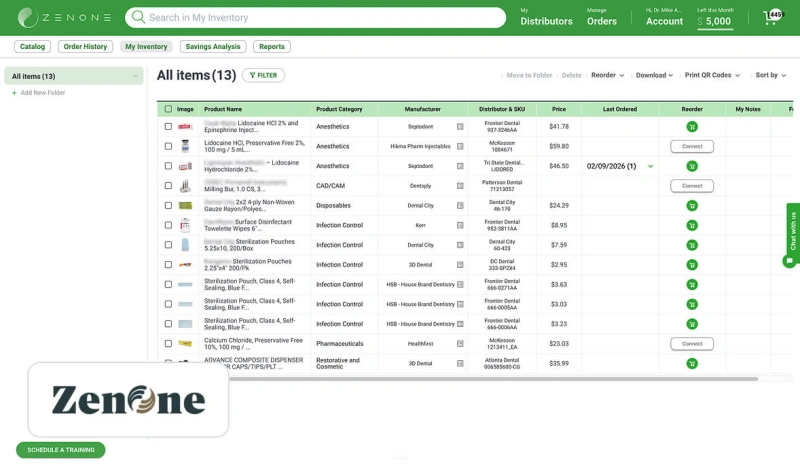Add Septodont Lidocaine Epinephrine item to cart
Viewport: 800px width, 465px height.
[692, 127]
